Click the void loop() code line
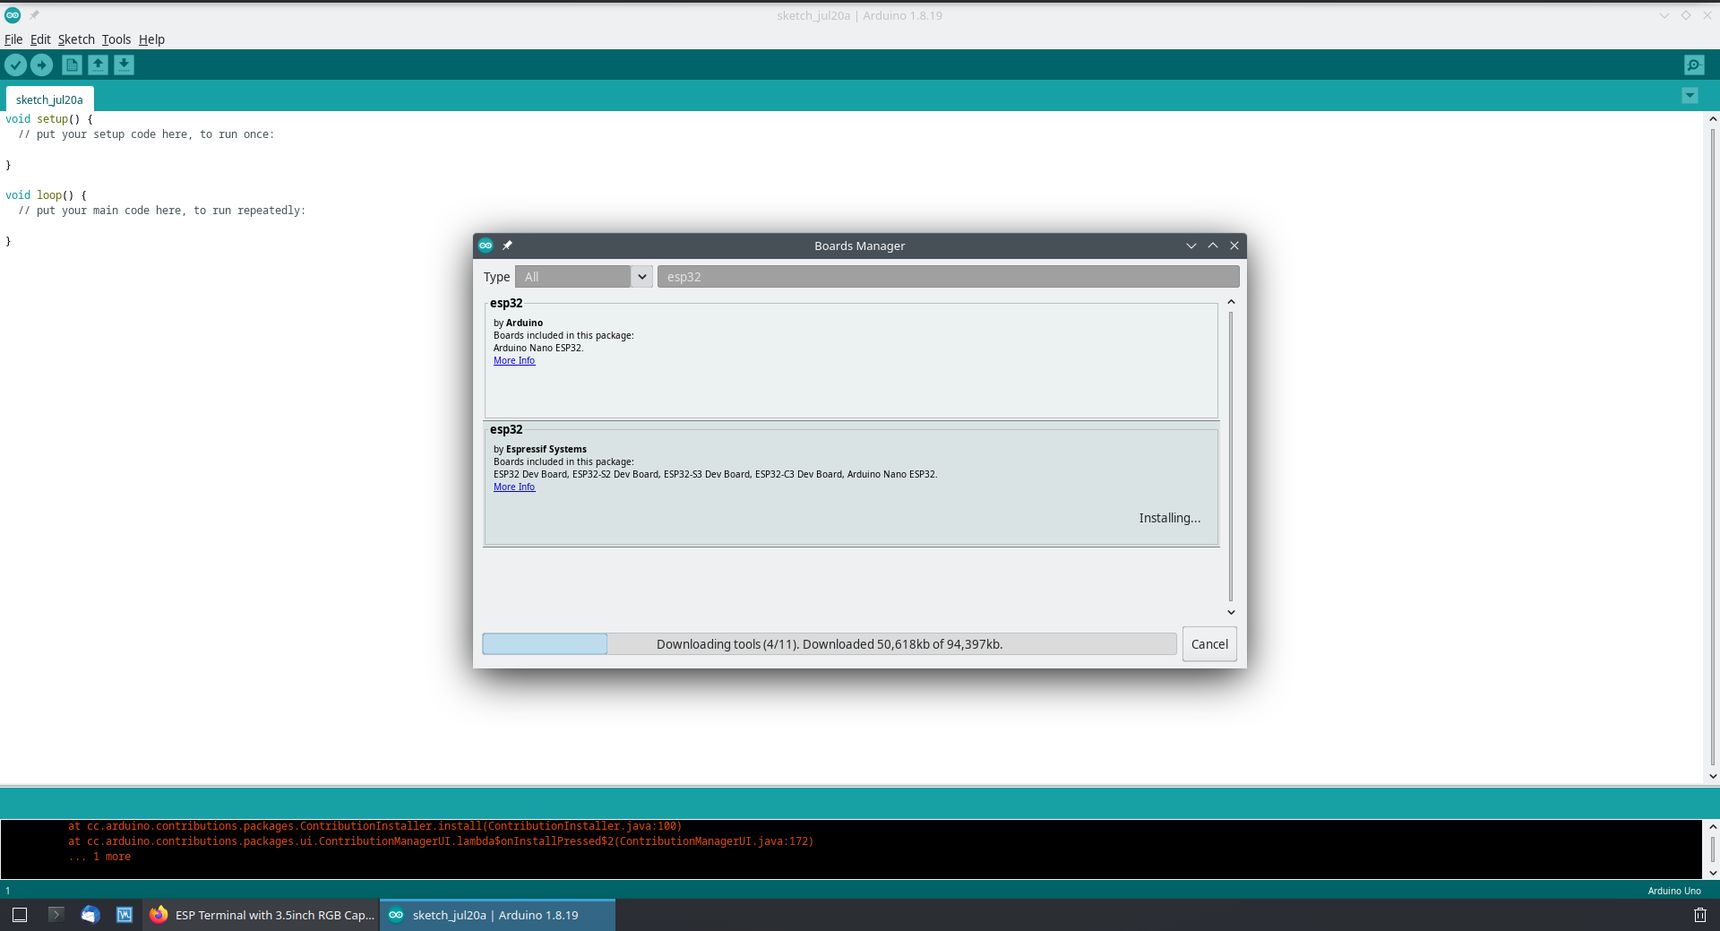 tap(46, 195)
